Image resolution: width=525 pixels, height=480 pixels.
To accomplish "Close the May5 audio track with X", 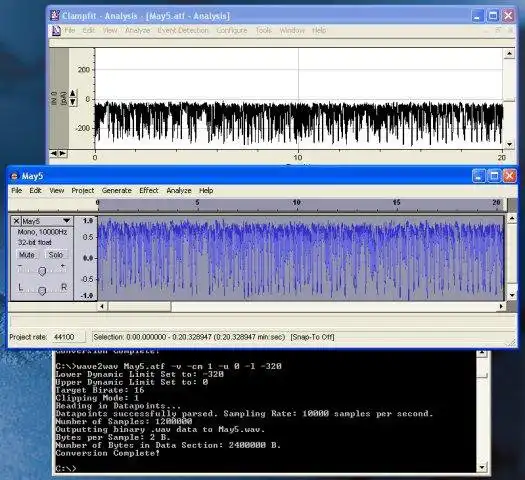I will click(x=16, y=221).
